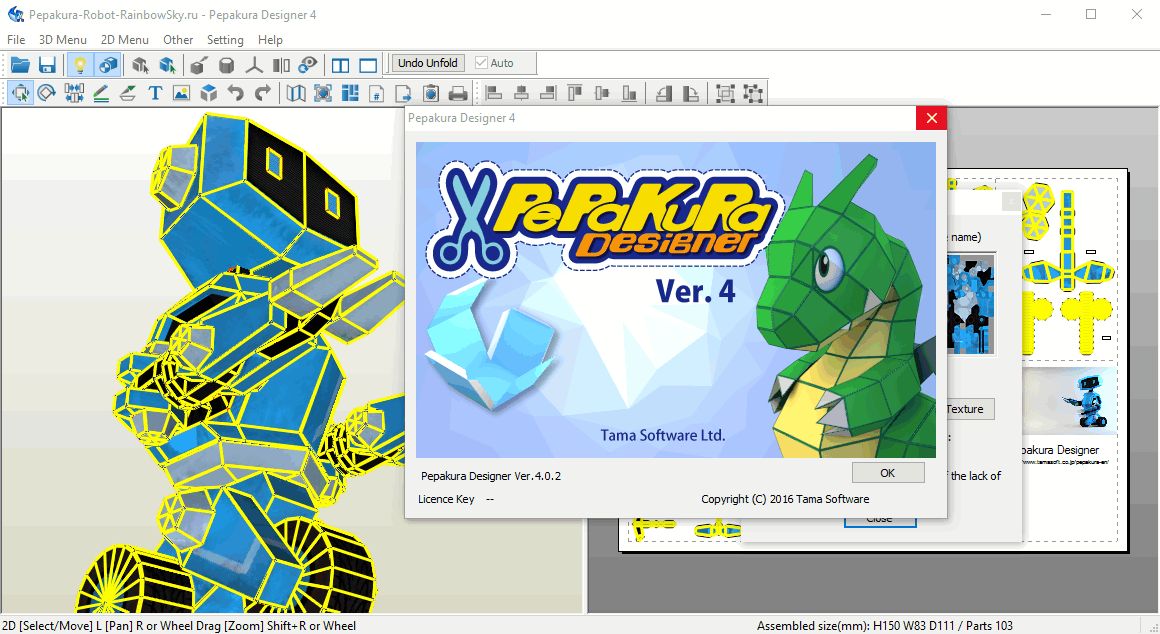Toggle texture display next to the light bulb
Viewport: 1160px width, 634px height.
click(108, 65)
